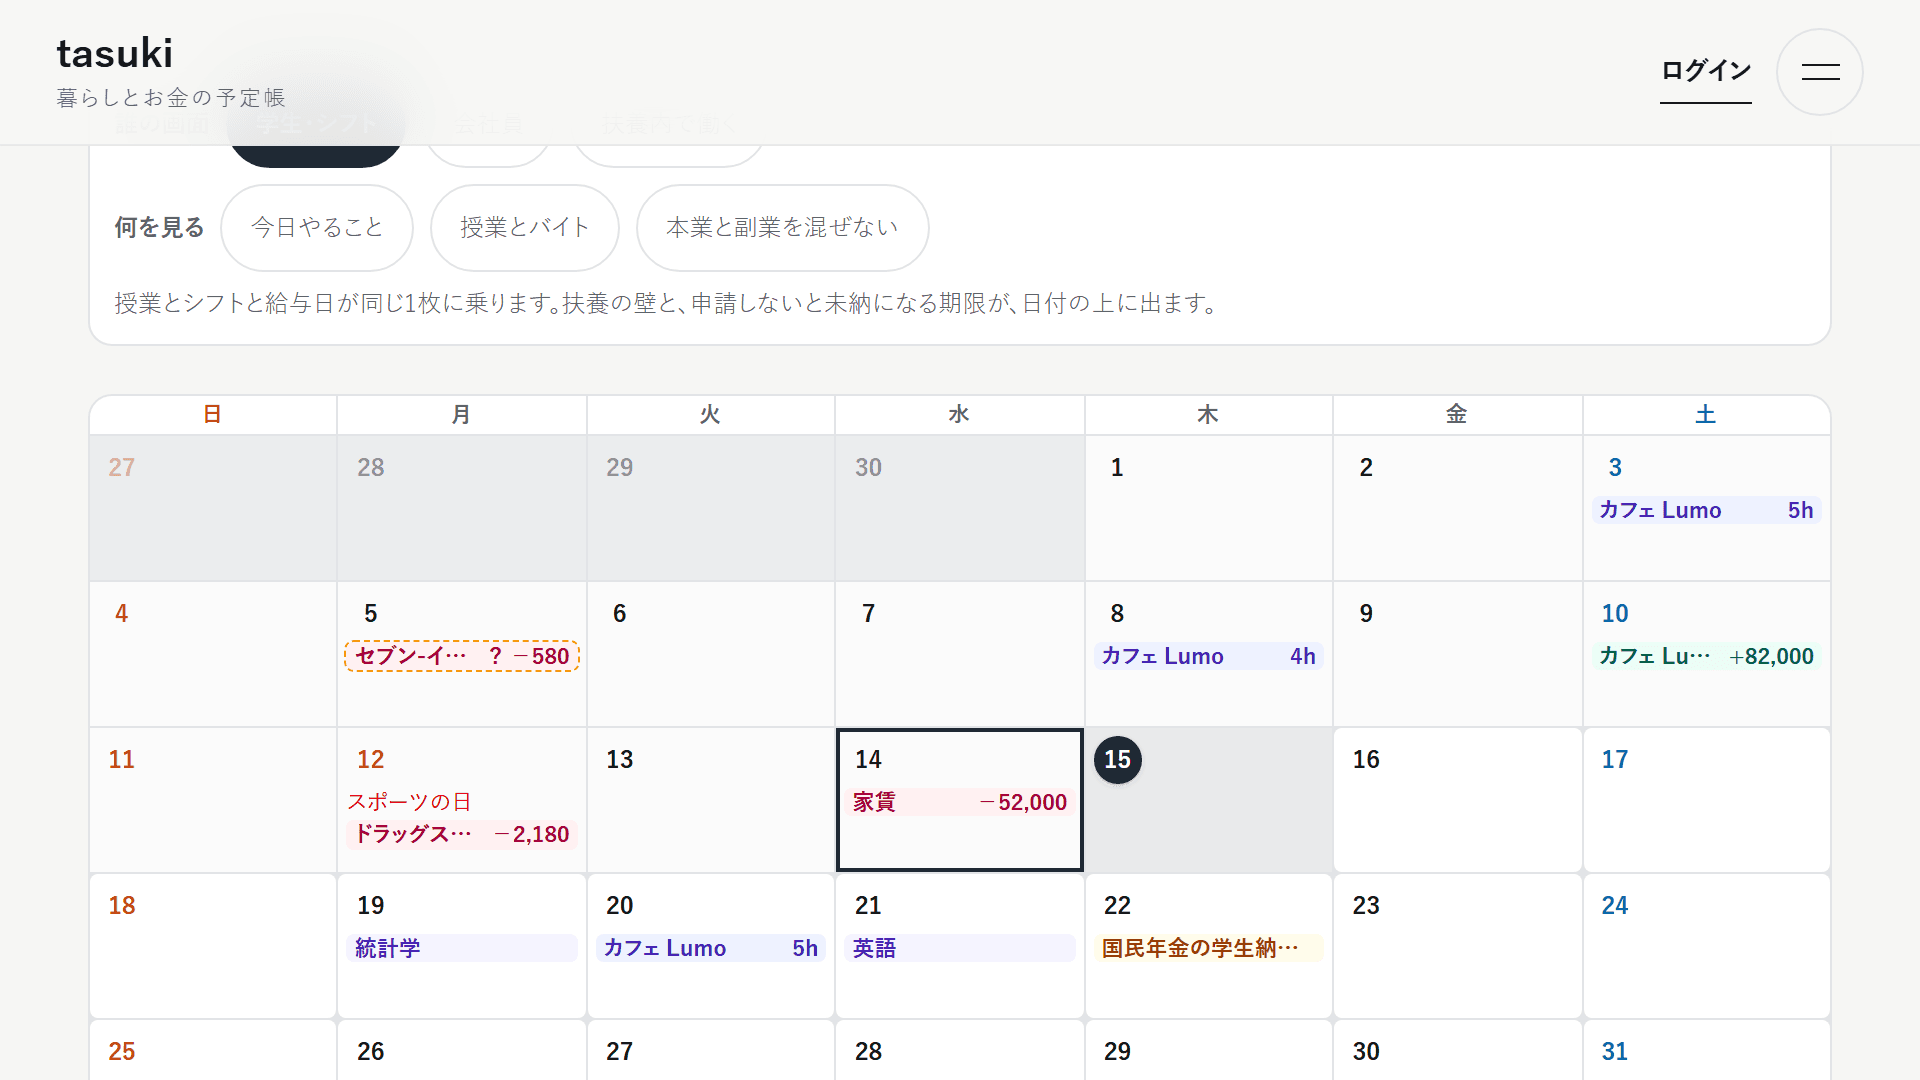1920x1080 pixels.
Task: Click the 日 Sunday column header
Action: 213,415
